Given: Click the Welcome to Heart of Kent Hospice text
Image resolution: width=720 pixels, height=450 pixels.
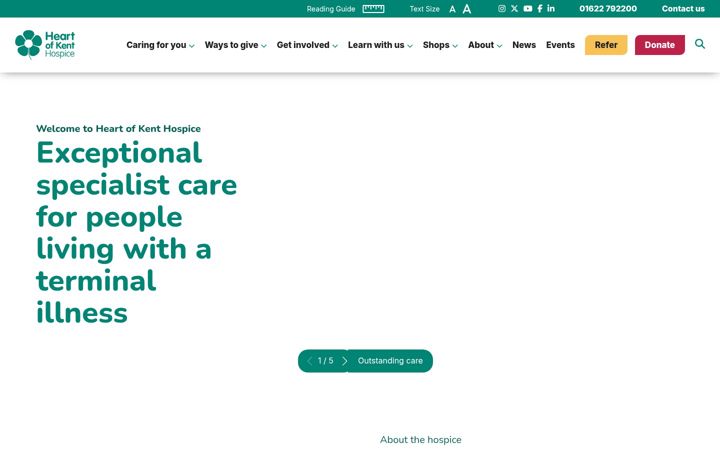Looking at the screenshot, I should (118, 129).
